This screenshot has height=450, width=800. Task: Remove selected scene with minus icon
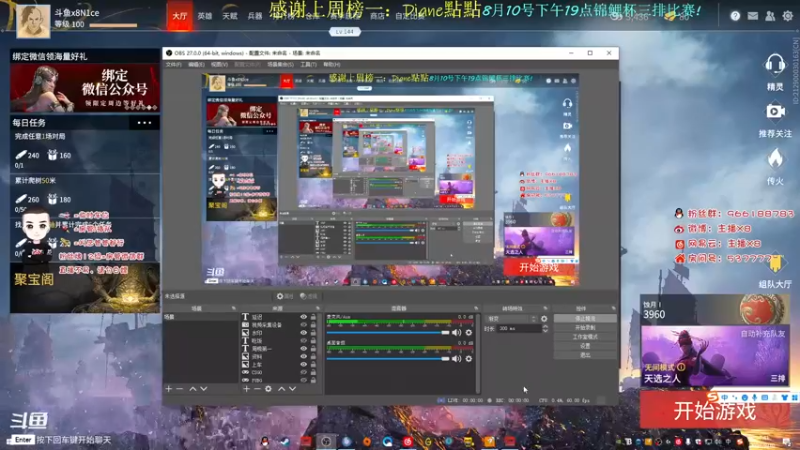tap(180, 389)
